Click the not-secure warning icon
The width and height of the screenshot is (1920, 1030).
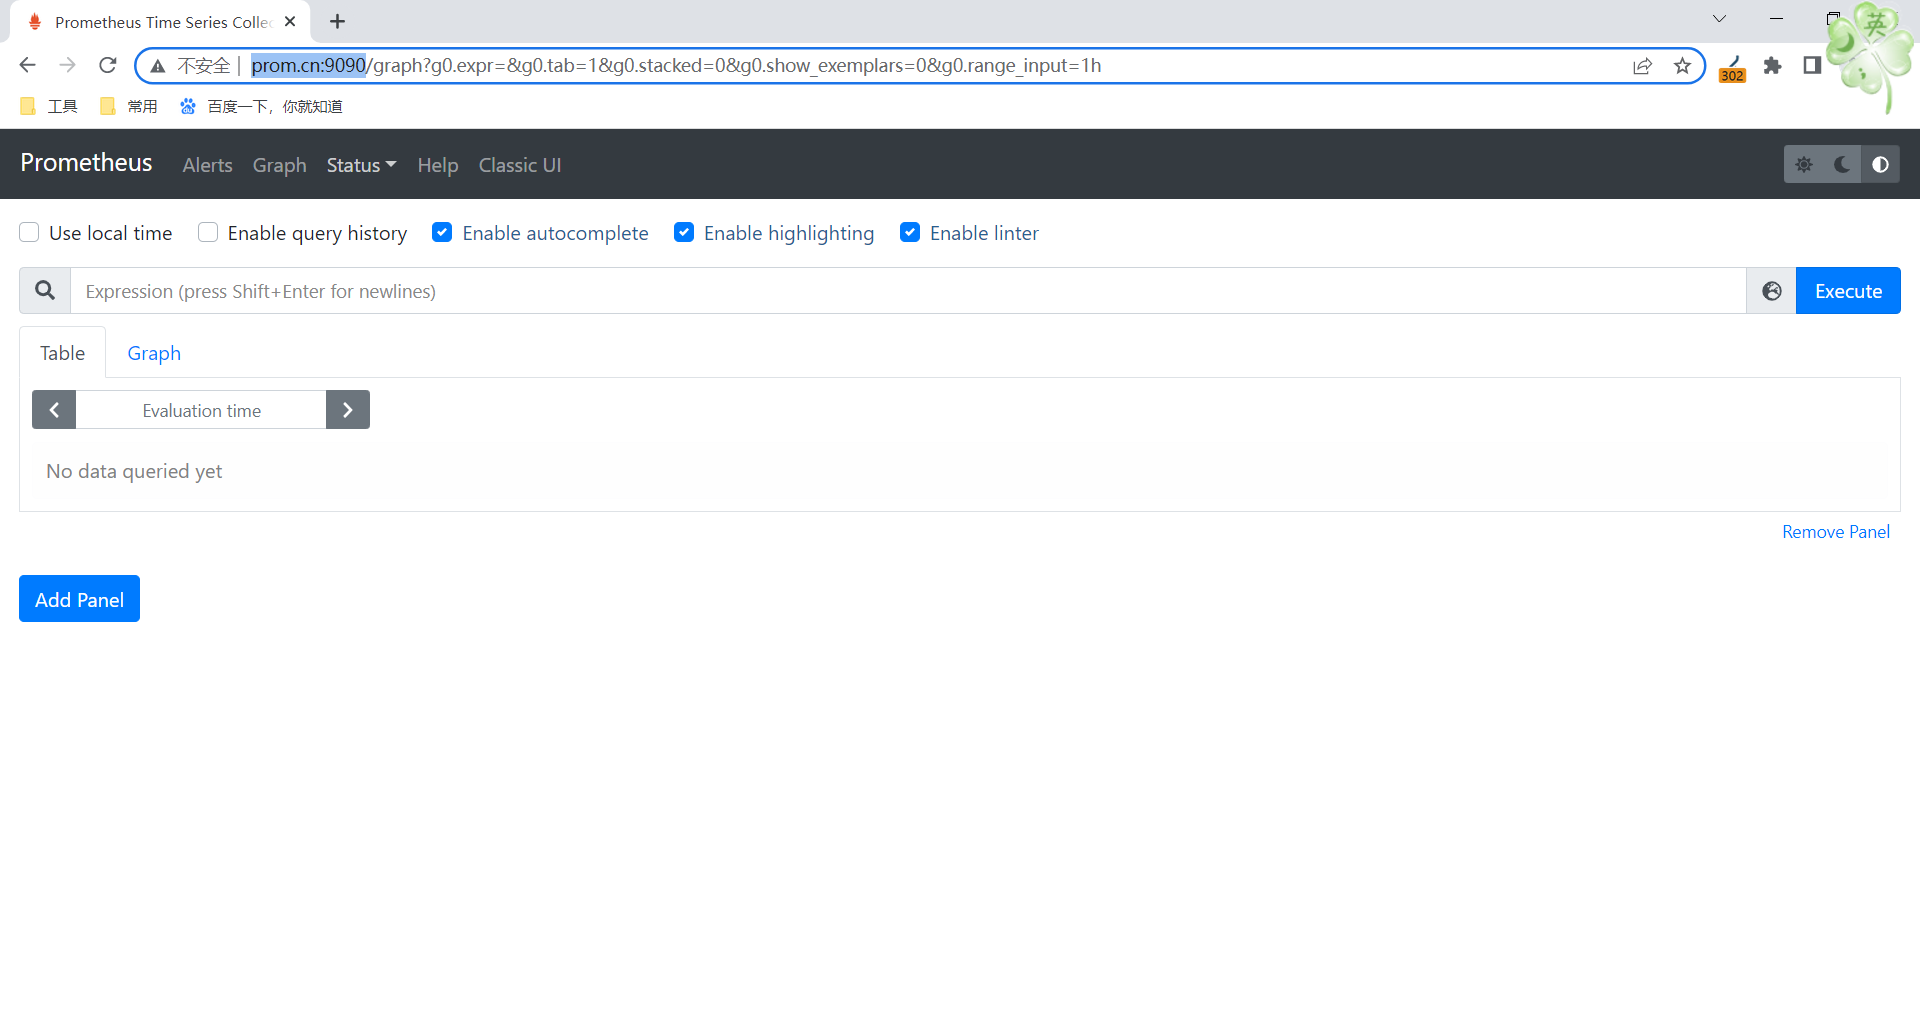point(157,66)
